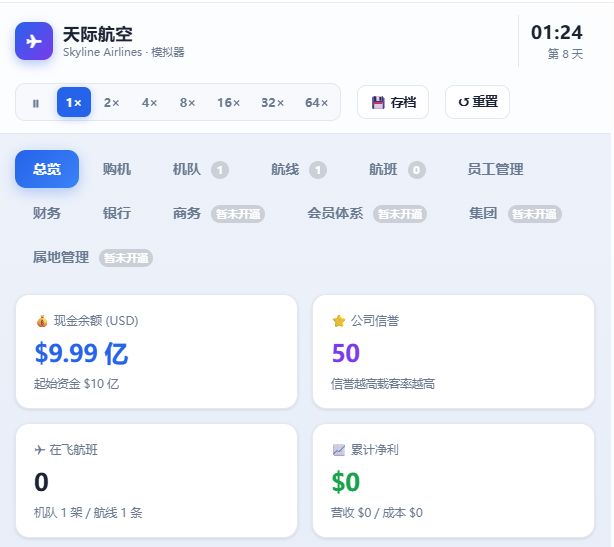This screenshot has height=547, width=614.
Task: Open the 总览 overview tab
Action: [x=47, y=169]
